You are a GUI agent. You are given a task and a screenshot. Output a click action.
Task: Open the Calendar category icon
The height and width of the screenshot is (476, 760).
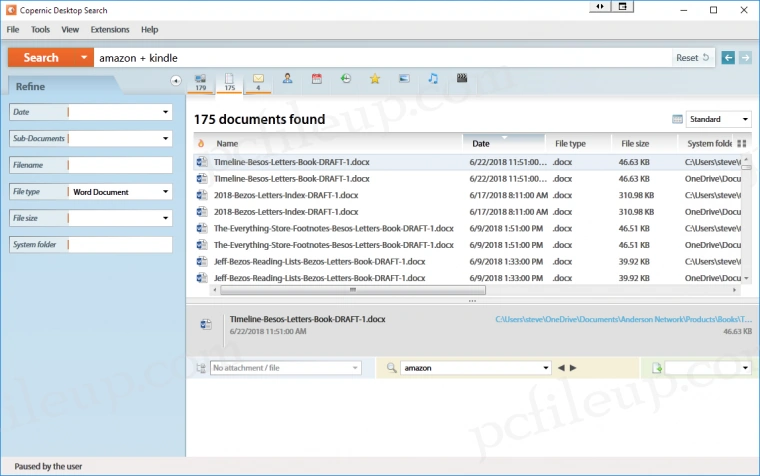pos(317,79)
